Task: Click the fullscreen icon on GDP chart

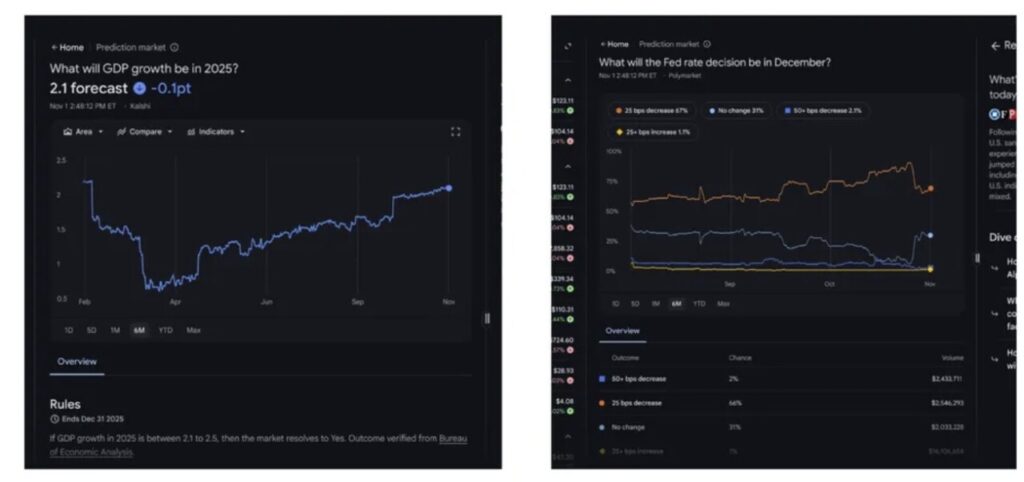Action: [x=456, y=131]
